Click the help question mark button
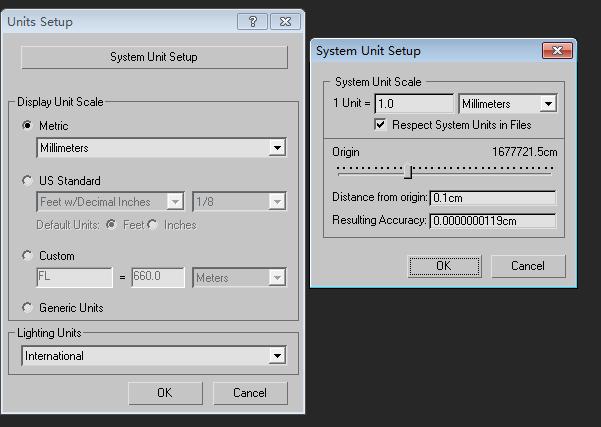This screenshot has width=601, height=427. (251, 21)
